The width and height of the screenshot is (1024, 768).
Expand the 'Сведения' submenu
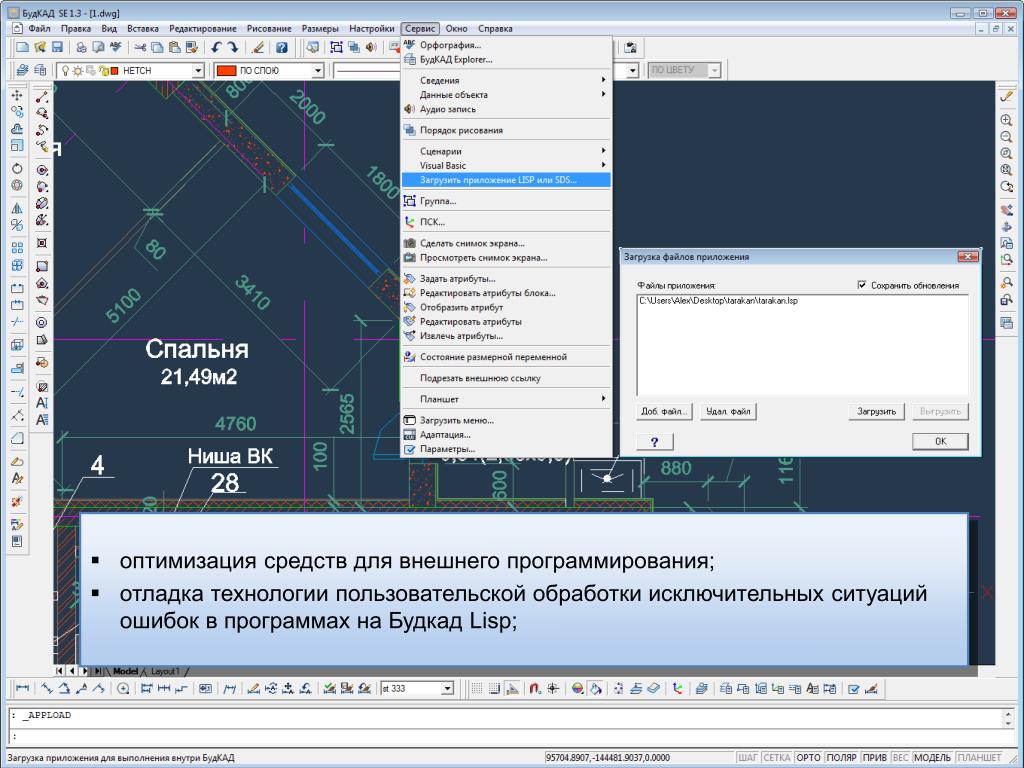tap(506, 80)
